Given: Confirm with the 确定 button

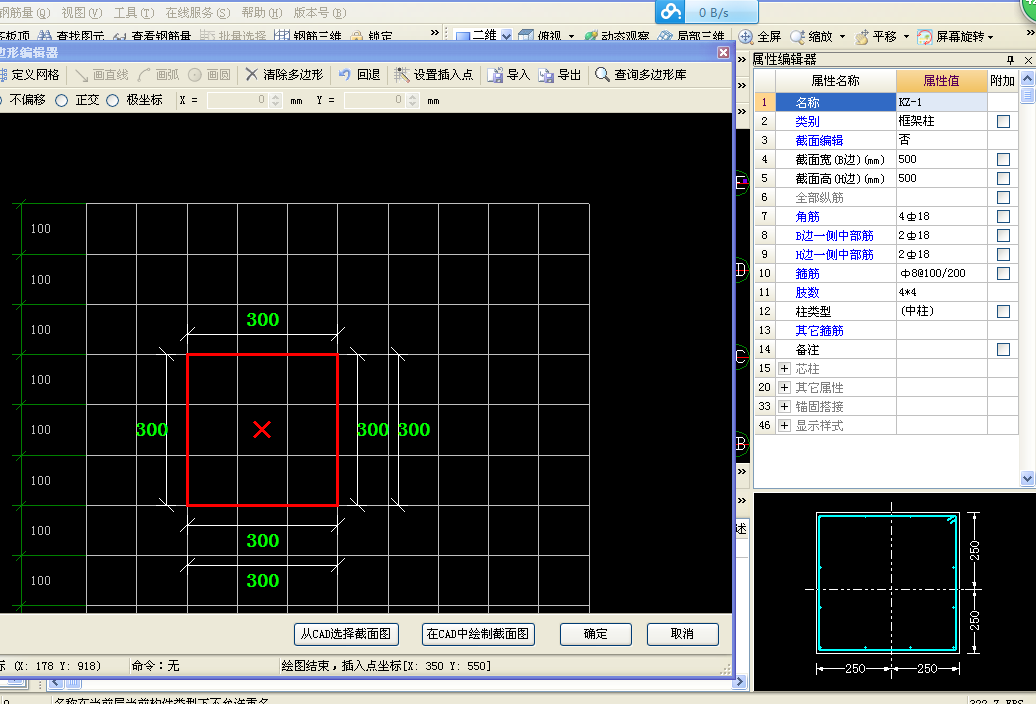Looking at the screenshot, I should [x=595, y=634].
